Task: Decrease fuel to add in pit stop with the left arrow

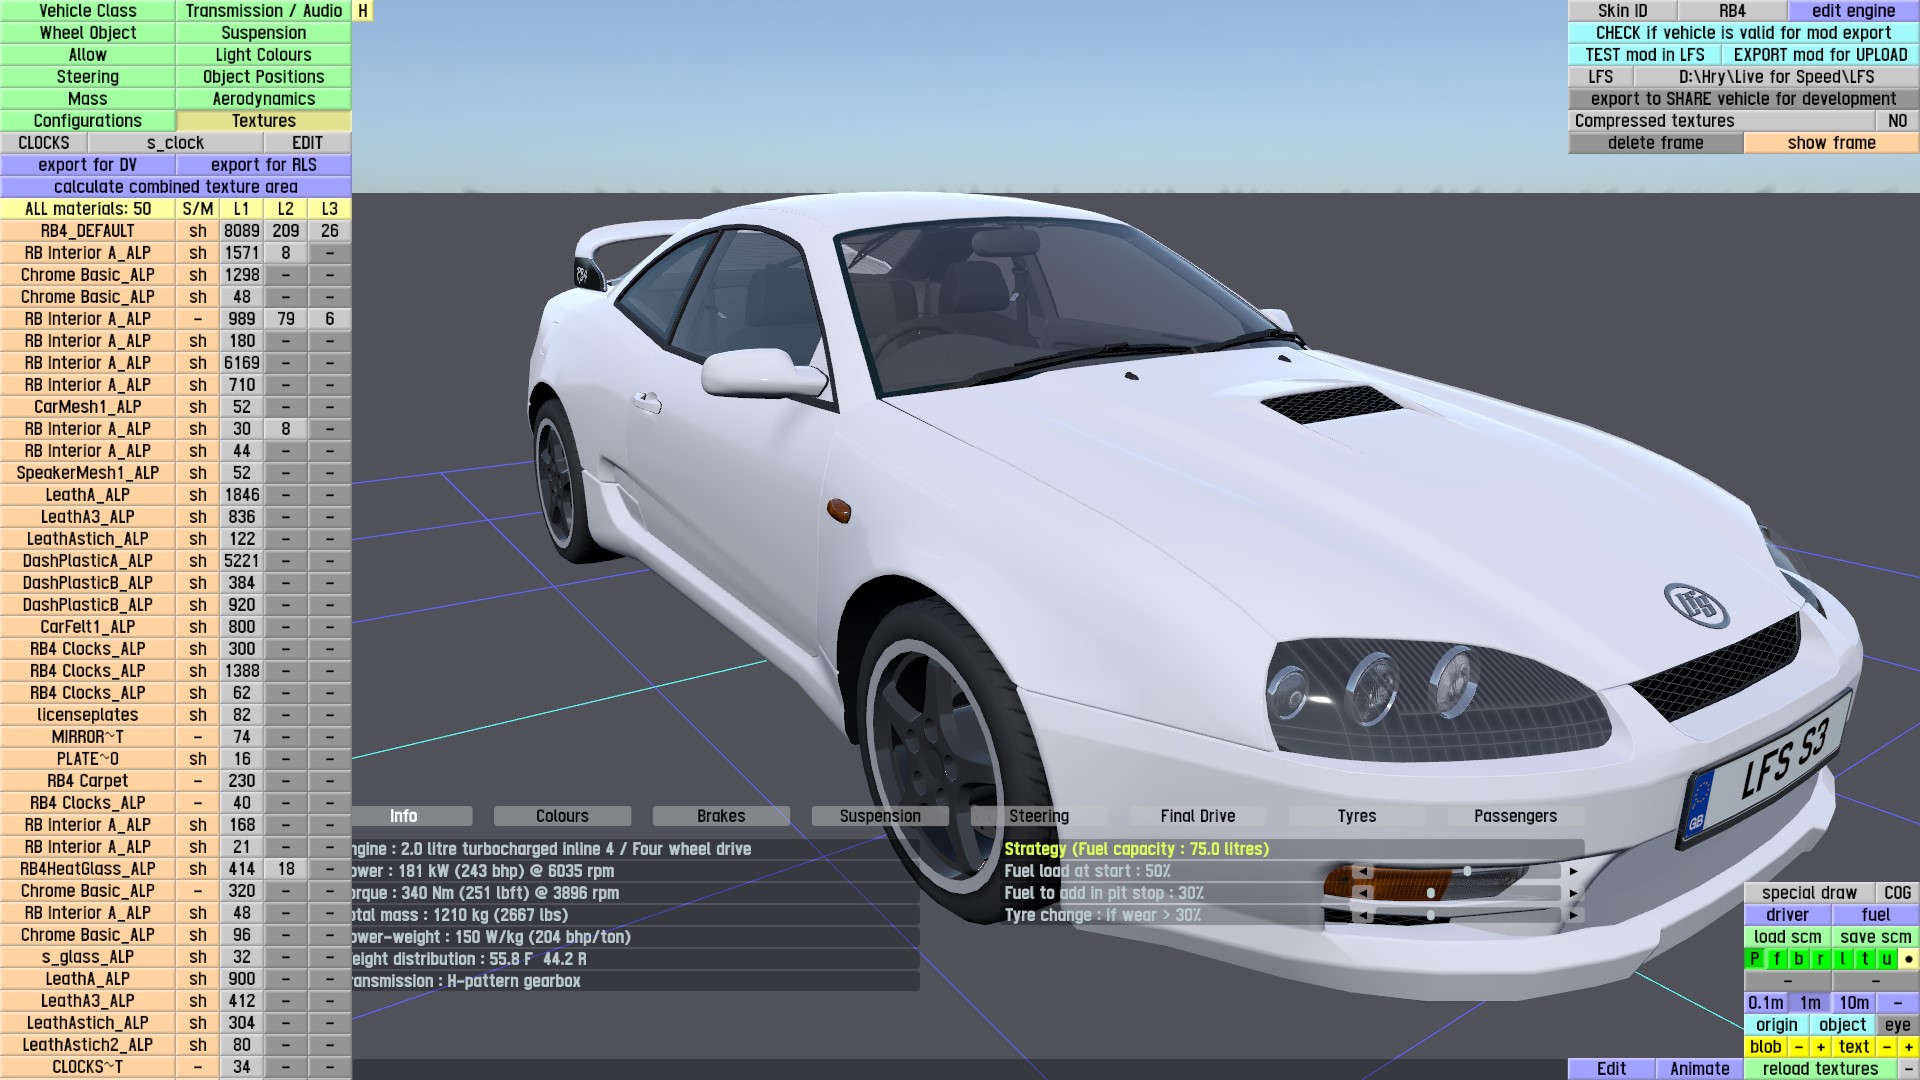Action: [x=1361, y=894]
